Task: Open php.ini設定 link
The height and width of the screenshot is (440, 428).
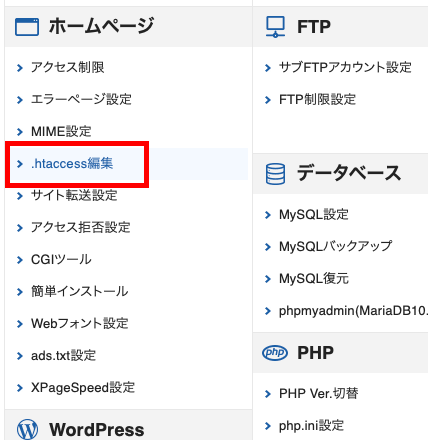Action: [x=311, y=425]
